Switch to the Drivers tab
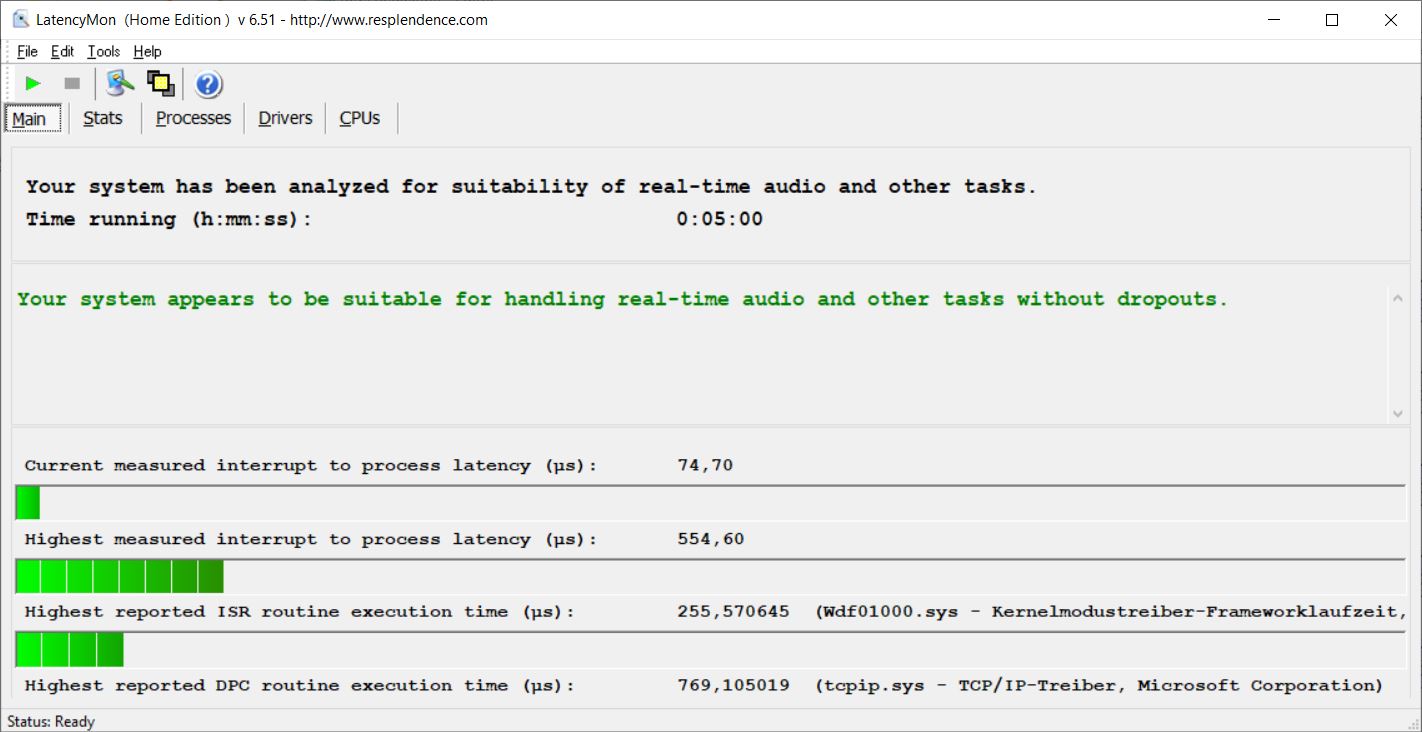1422x732 pixels. (x=285, y=118)
